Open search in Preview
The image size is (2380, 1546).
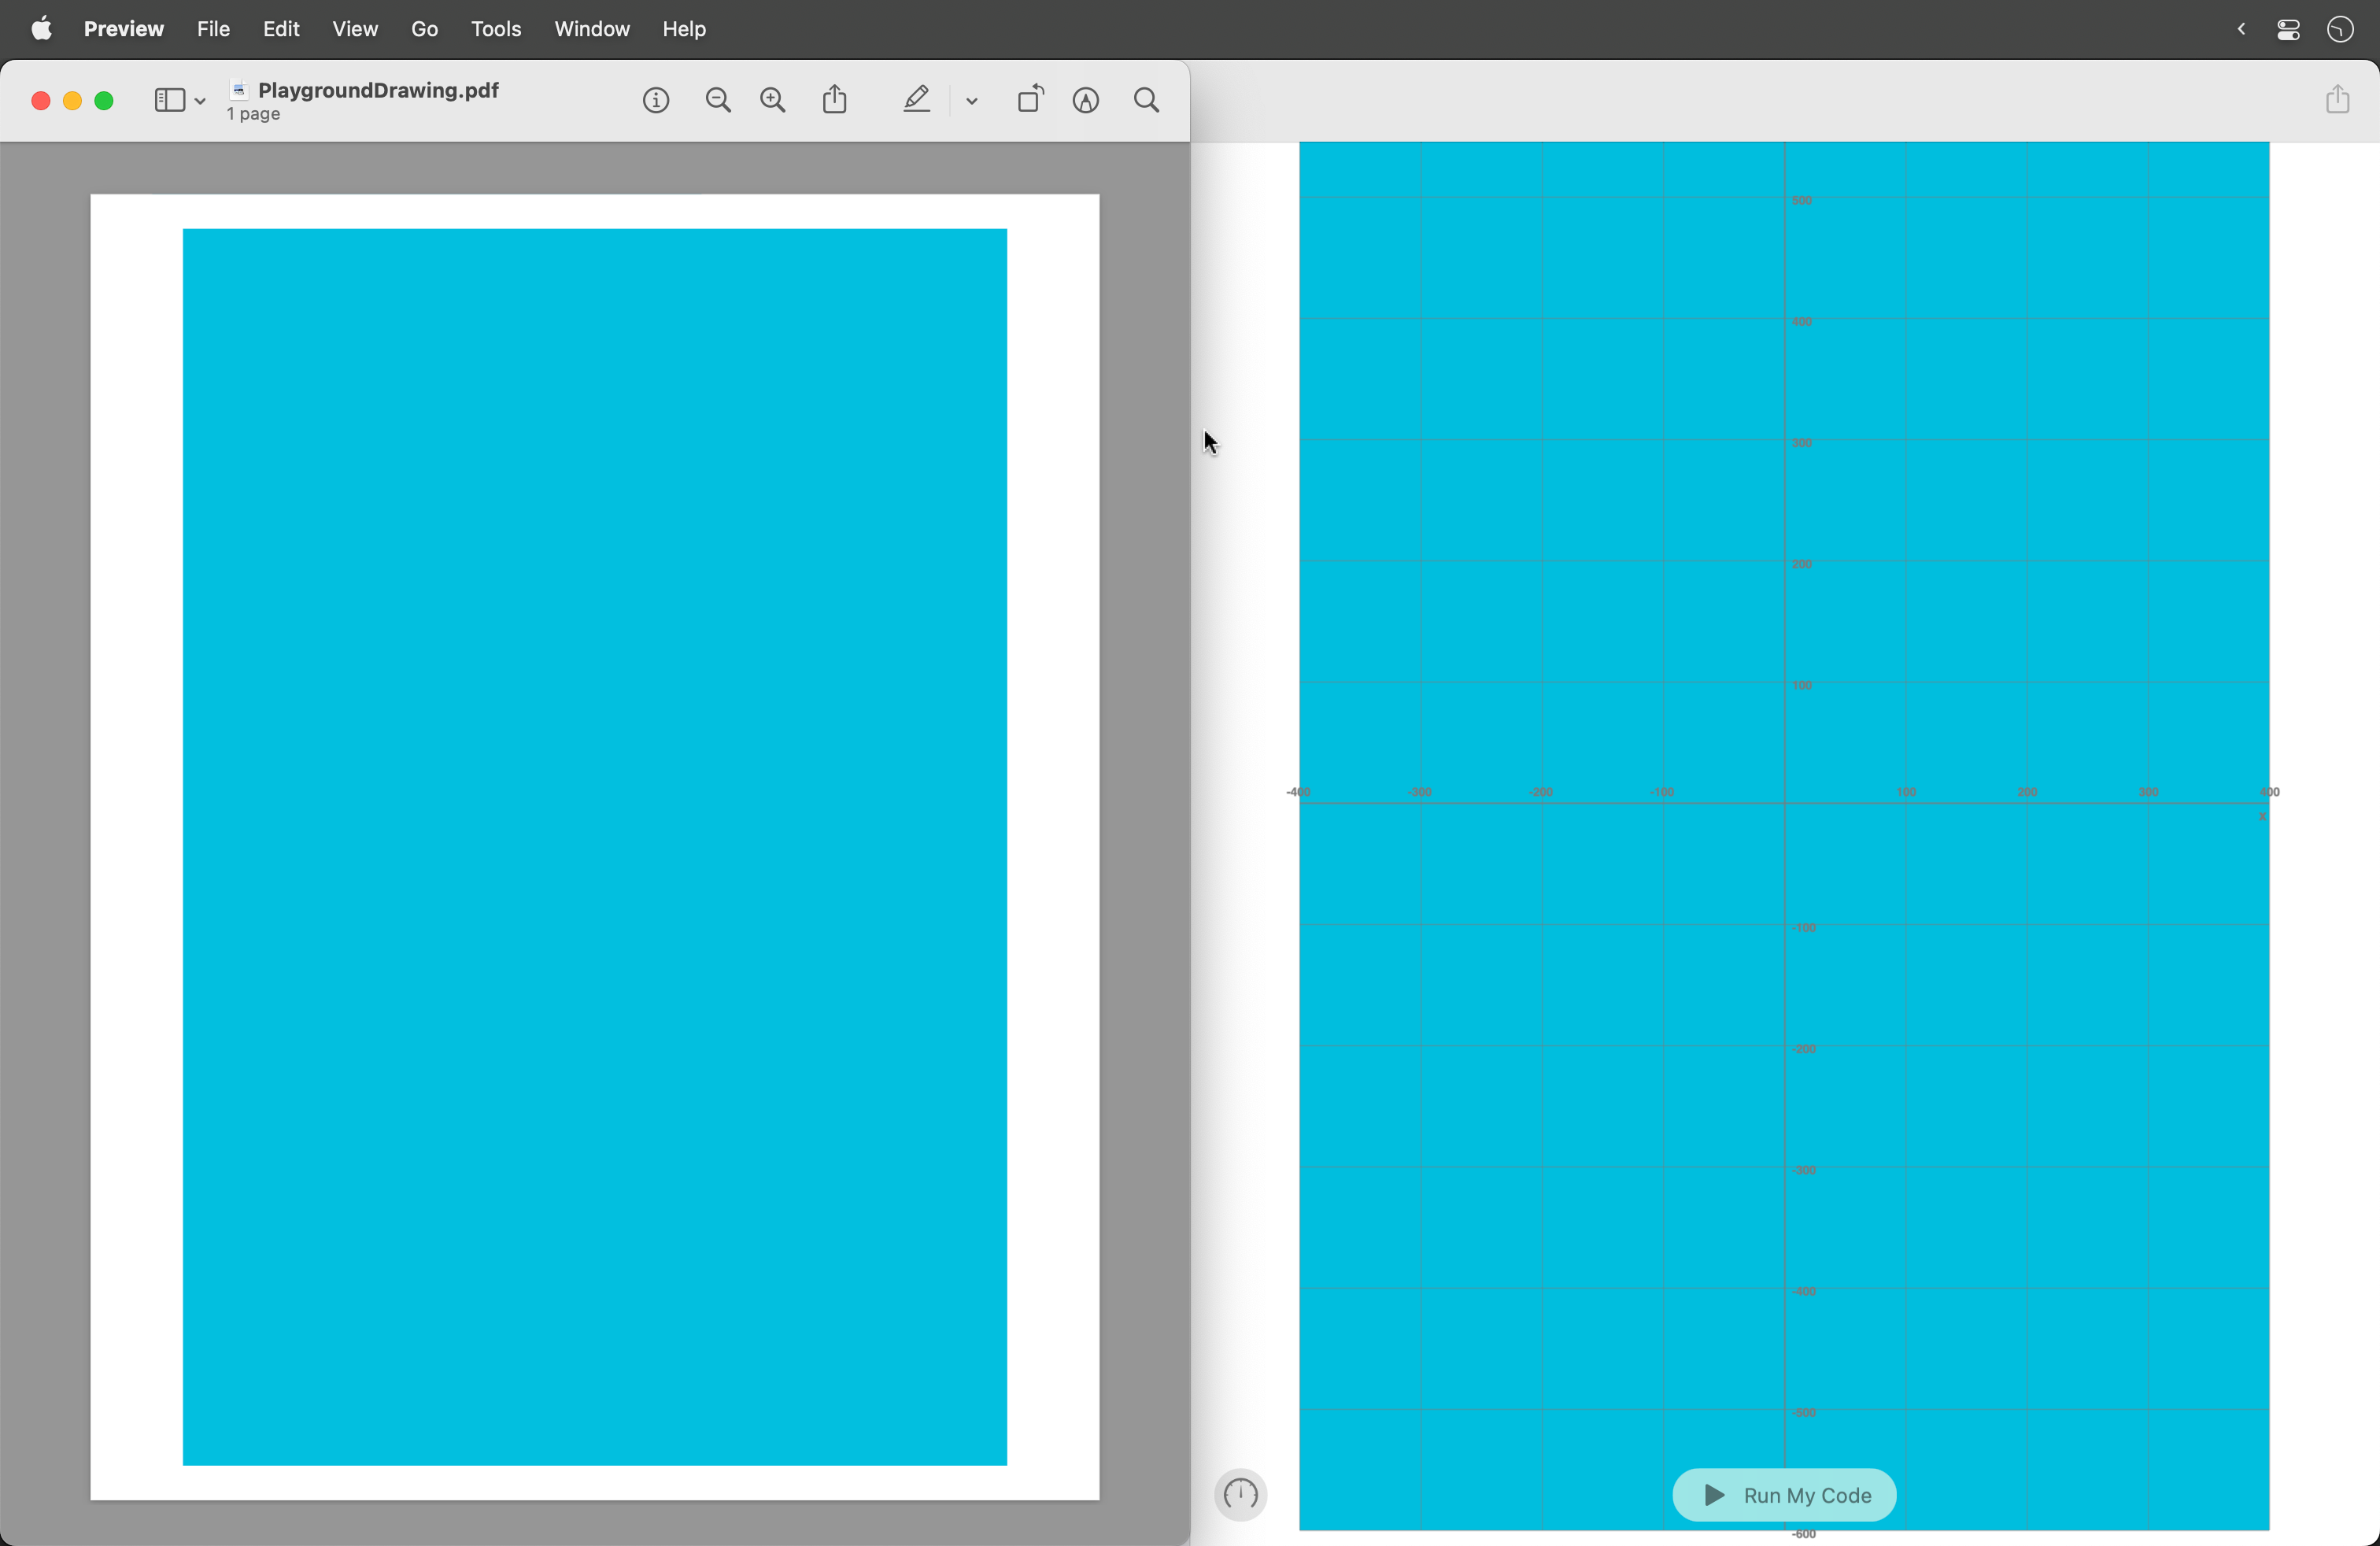click(x=1145, y=100)
